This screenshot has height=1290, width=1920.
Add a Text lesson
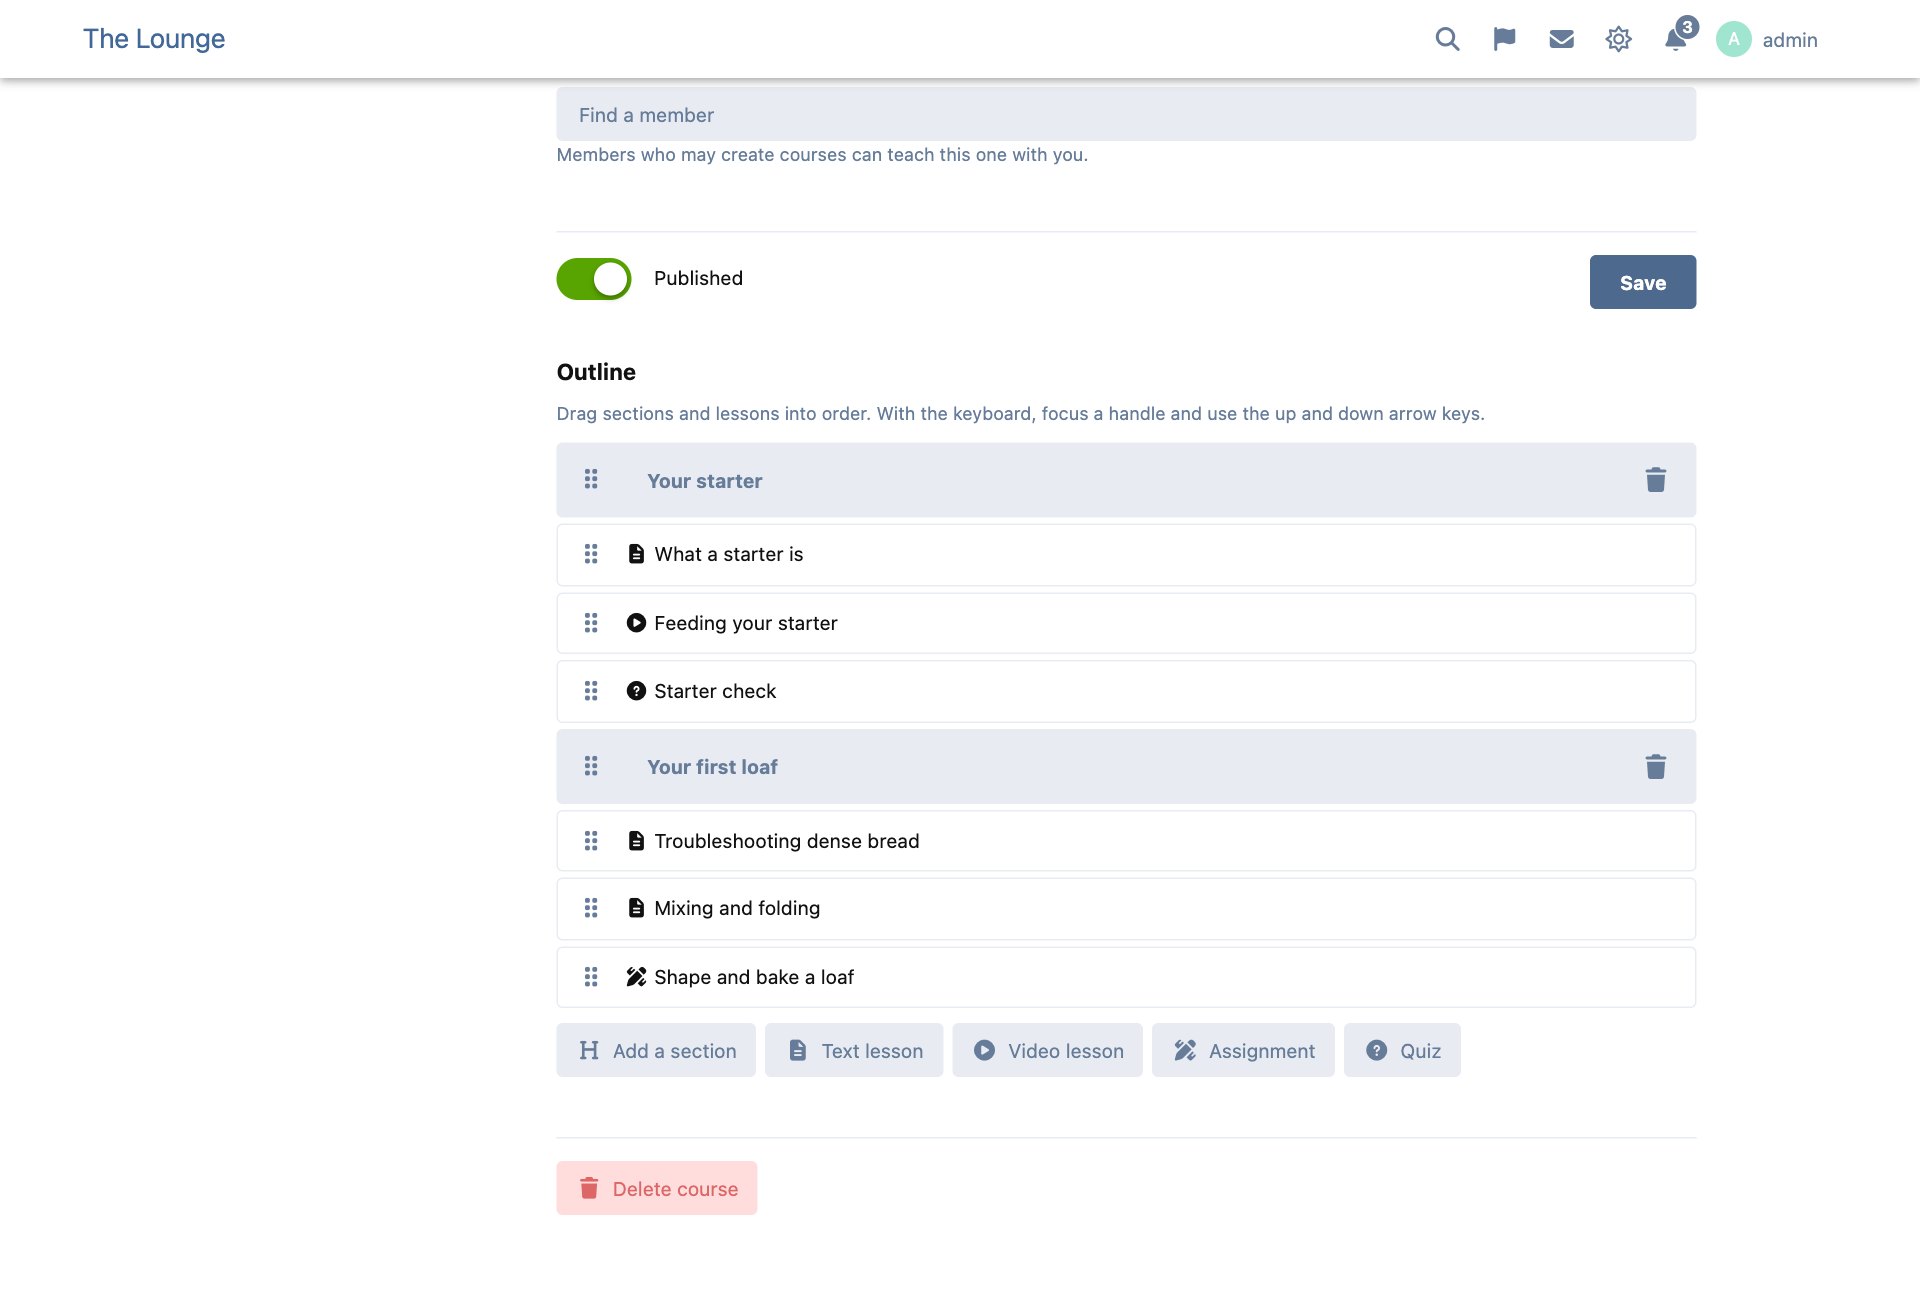click(x=854, y=1050)
